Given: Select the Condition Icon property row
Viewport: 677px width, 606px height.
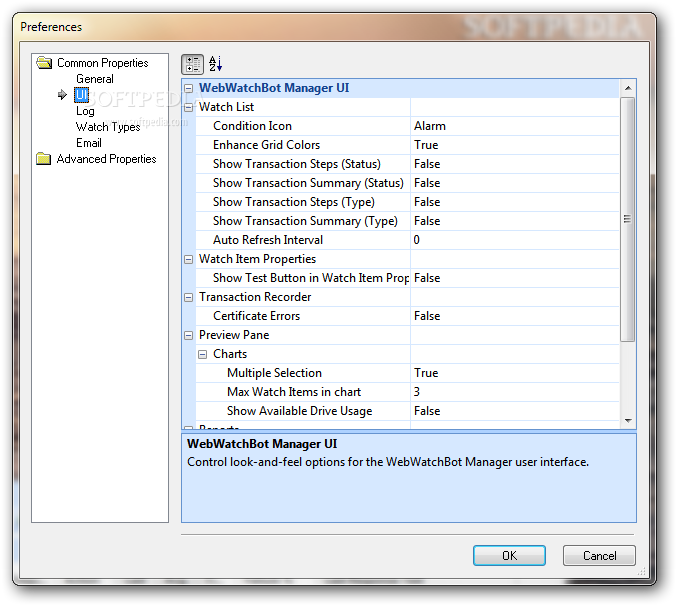Looking at the screenshot, I should [407, 126].
